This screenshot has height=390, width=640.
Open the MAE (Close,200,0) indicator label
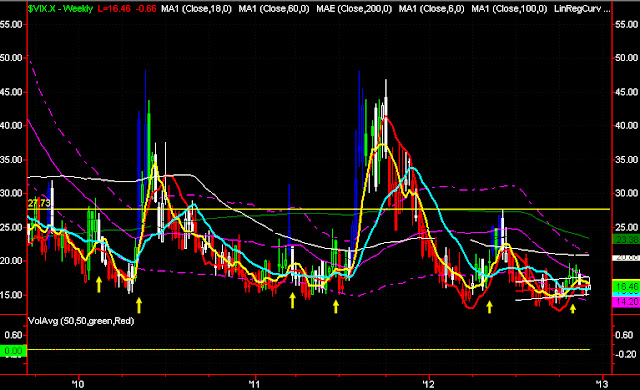tap(354, 9)
